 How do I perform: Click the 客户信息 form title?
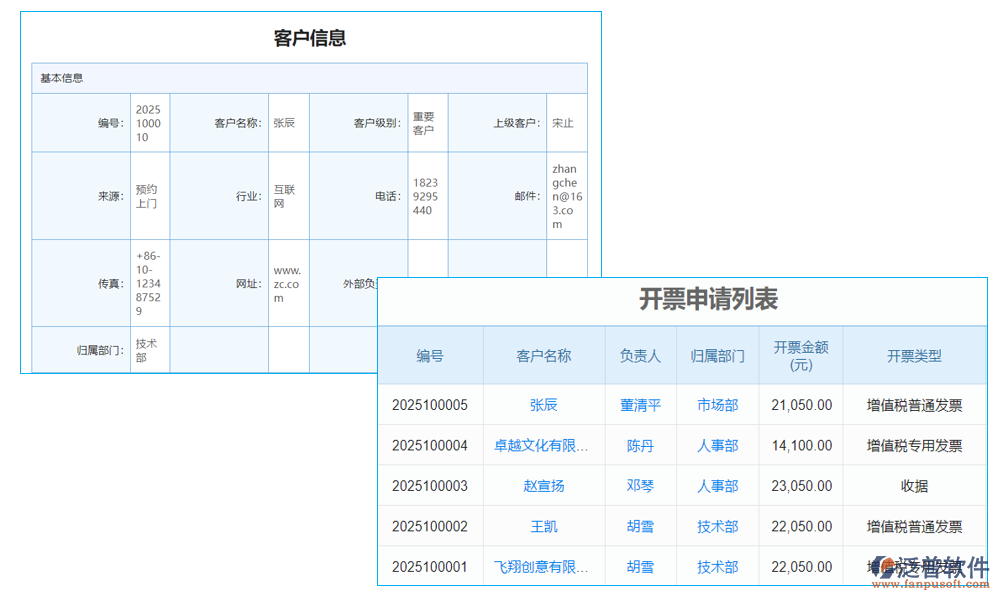(x=309, y=38)
